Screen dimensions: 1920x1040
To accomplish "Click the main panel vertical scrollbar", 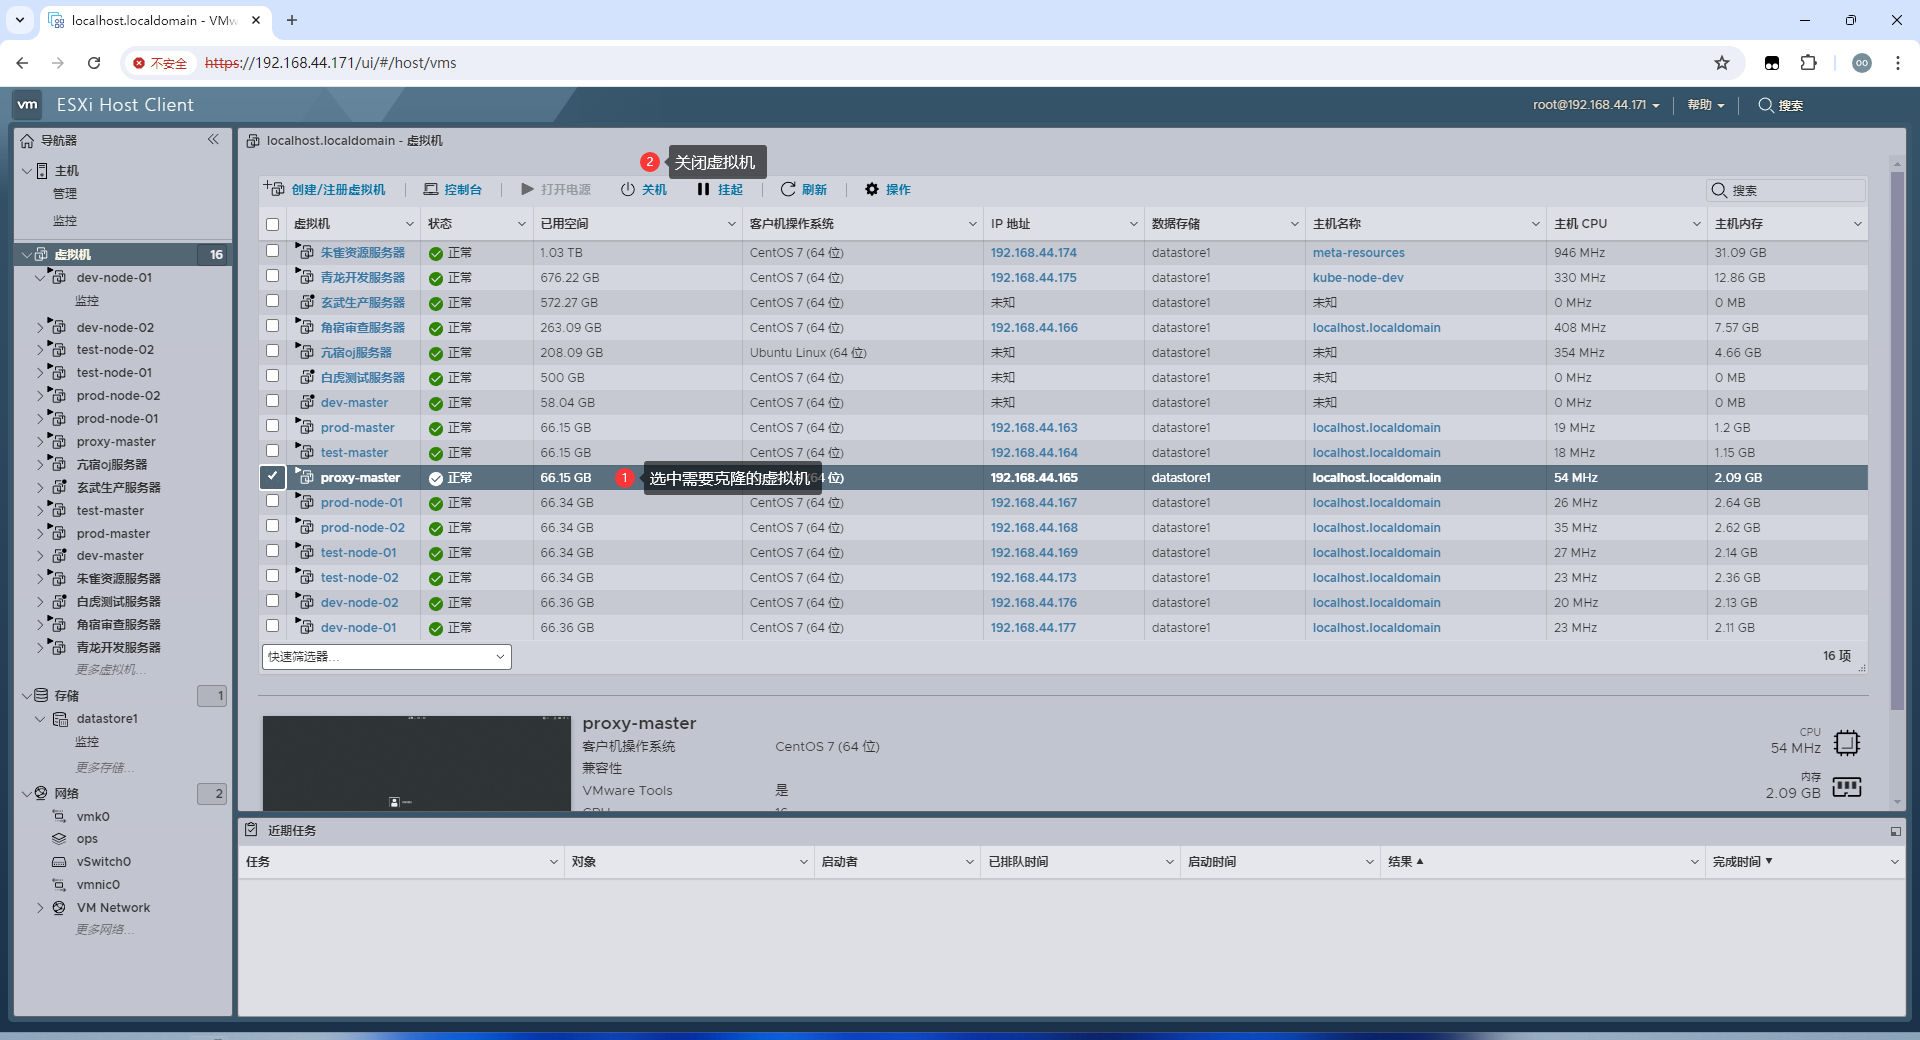I will pos(1896,440).
